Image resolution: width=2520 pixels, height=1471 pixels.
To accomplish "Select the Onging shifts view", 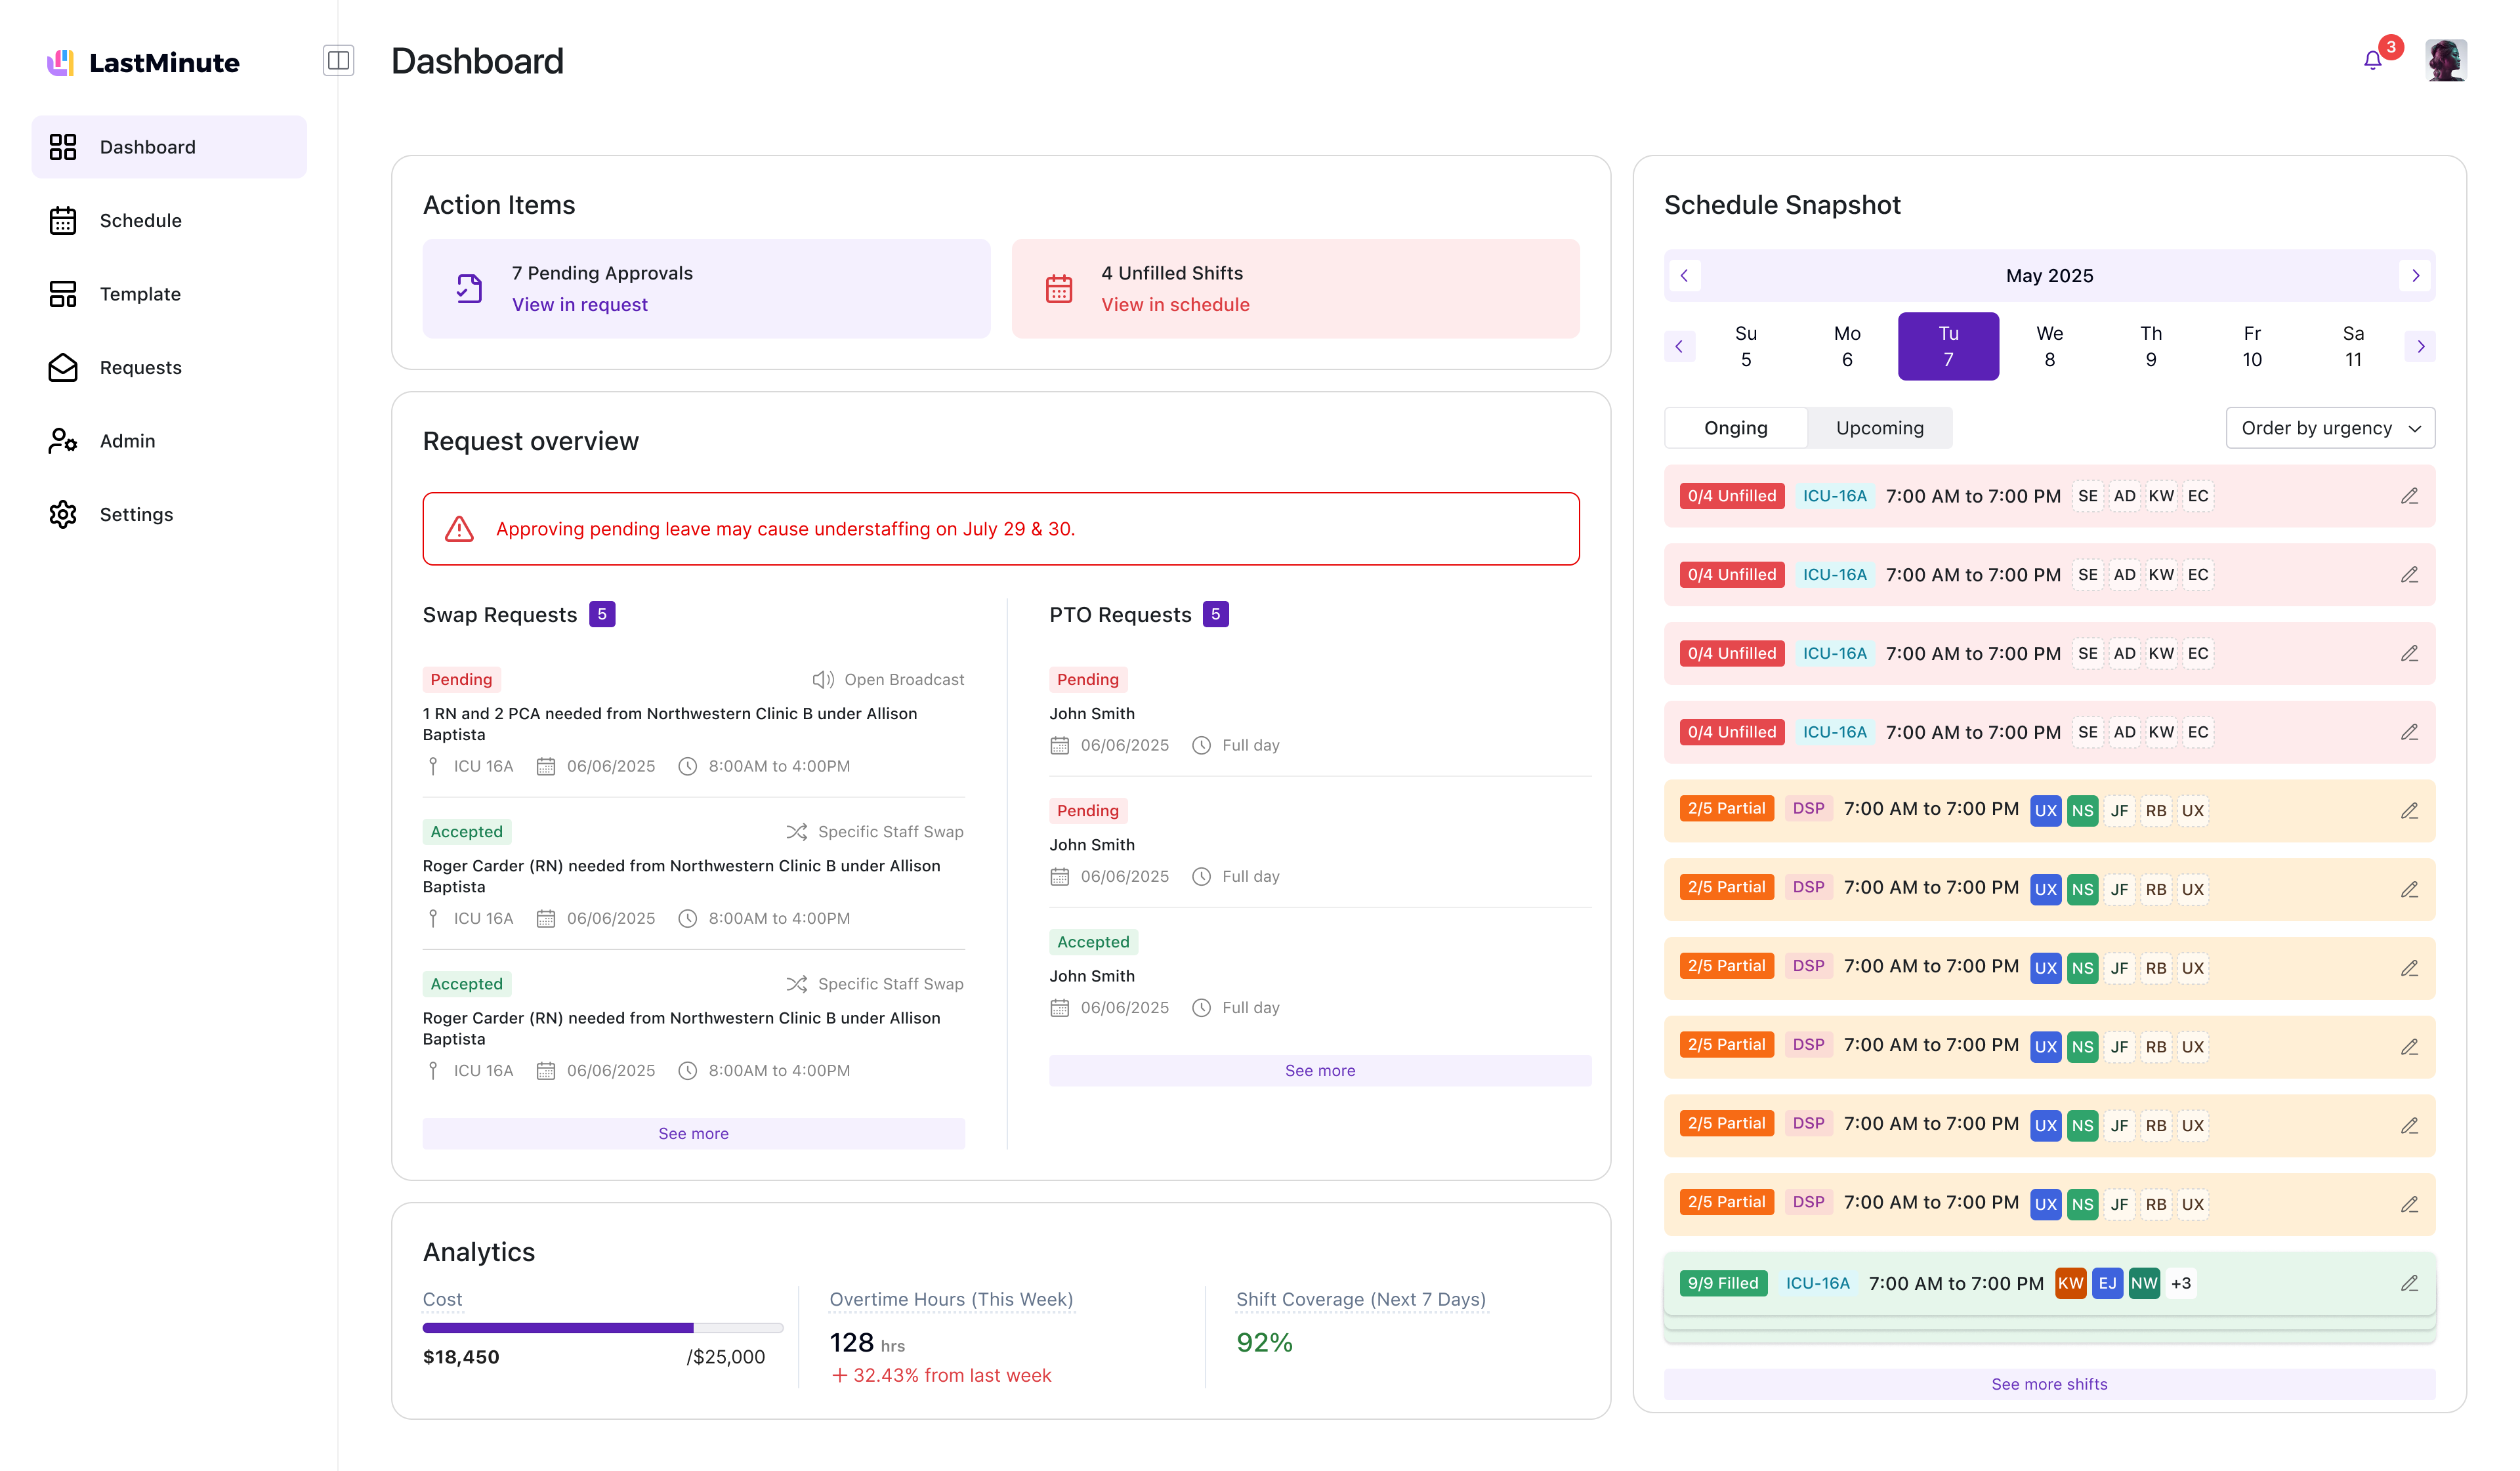I will click(1735, 427).
